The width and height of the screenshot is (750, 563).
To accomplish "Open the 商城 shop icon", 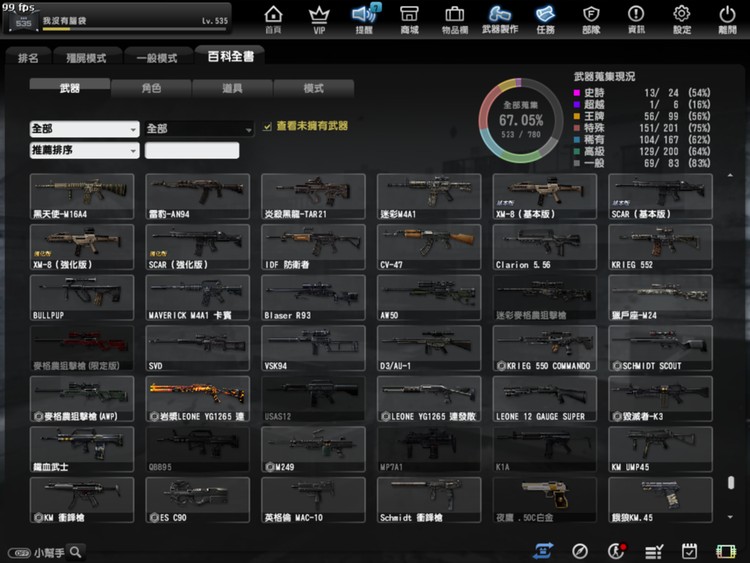I will pos(409,18).
